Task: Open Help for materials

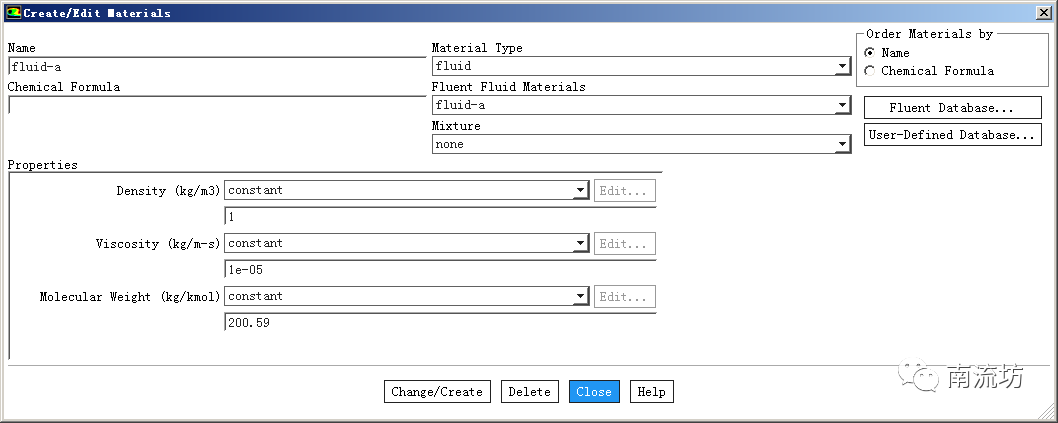Action: [651, 392]
